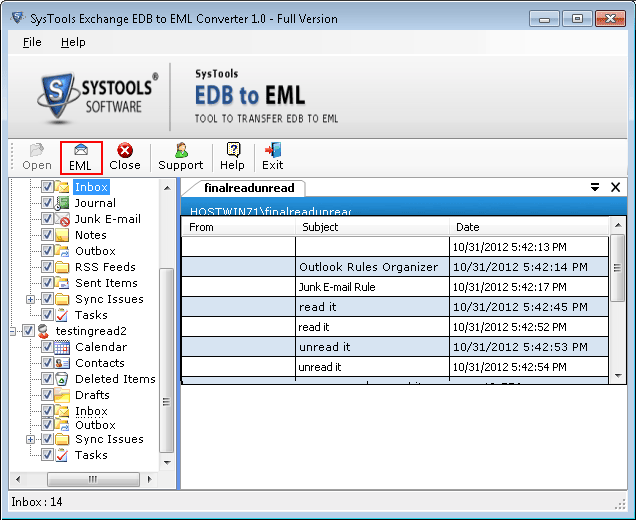Select the Contacts folder label

[100, 363]
